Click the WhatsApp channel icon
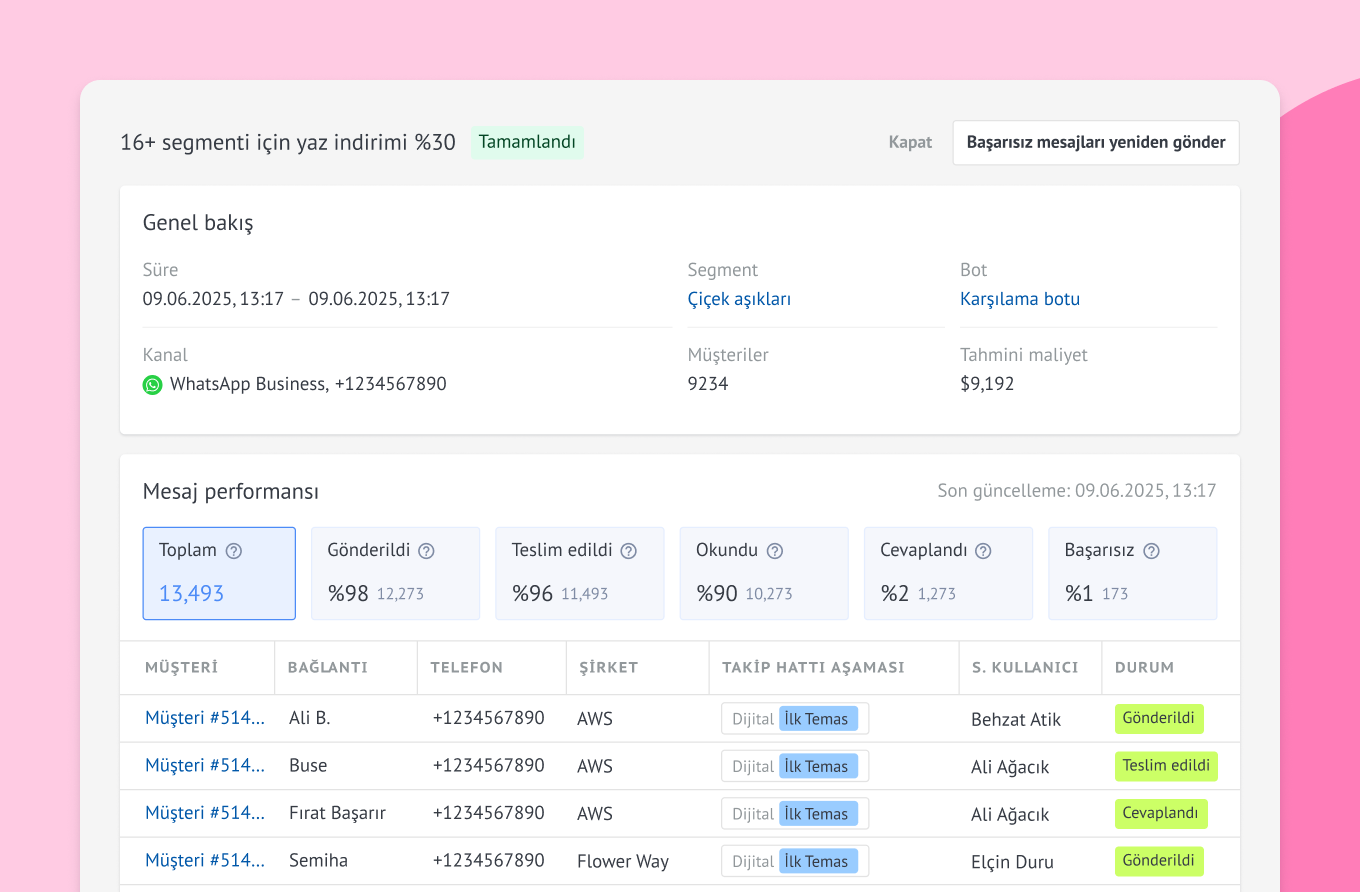Screen dimensions: 1360x892 pyautogui.click(x=152, y=385)
